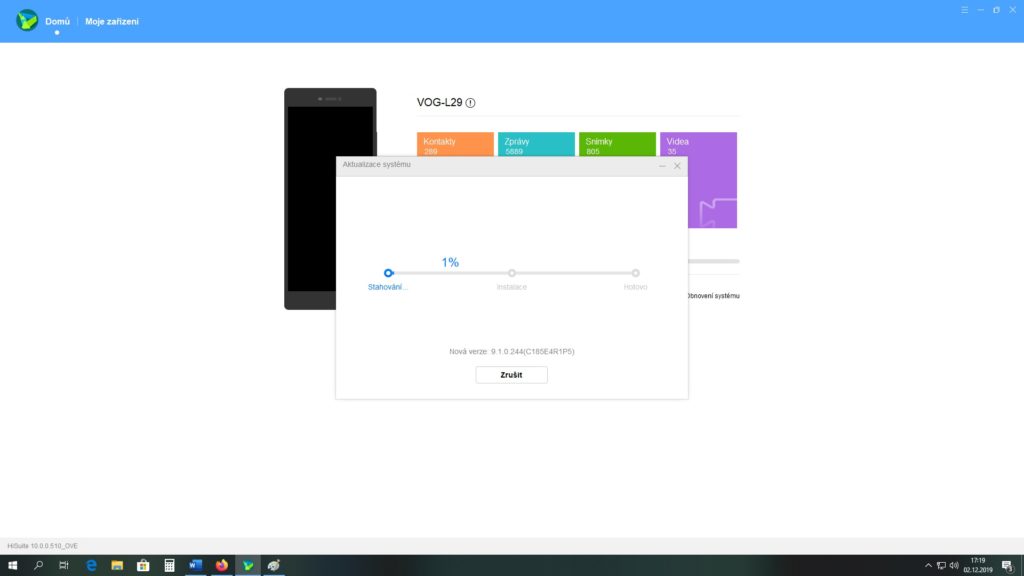Open Windows notification center

coord(1008,566)
